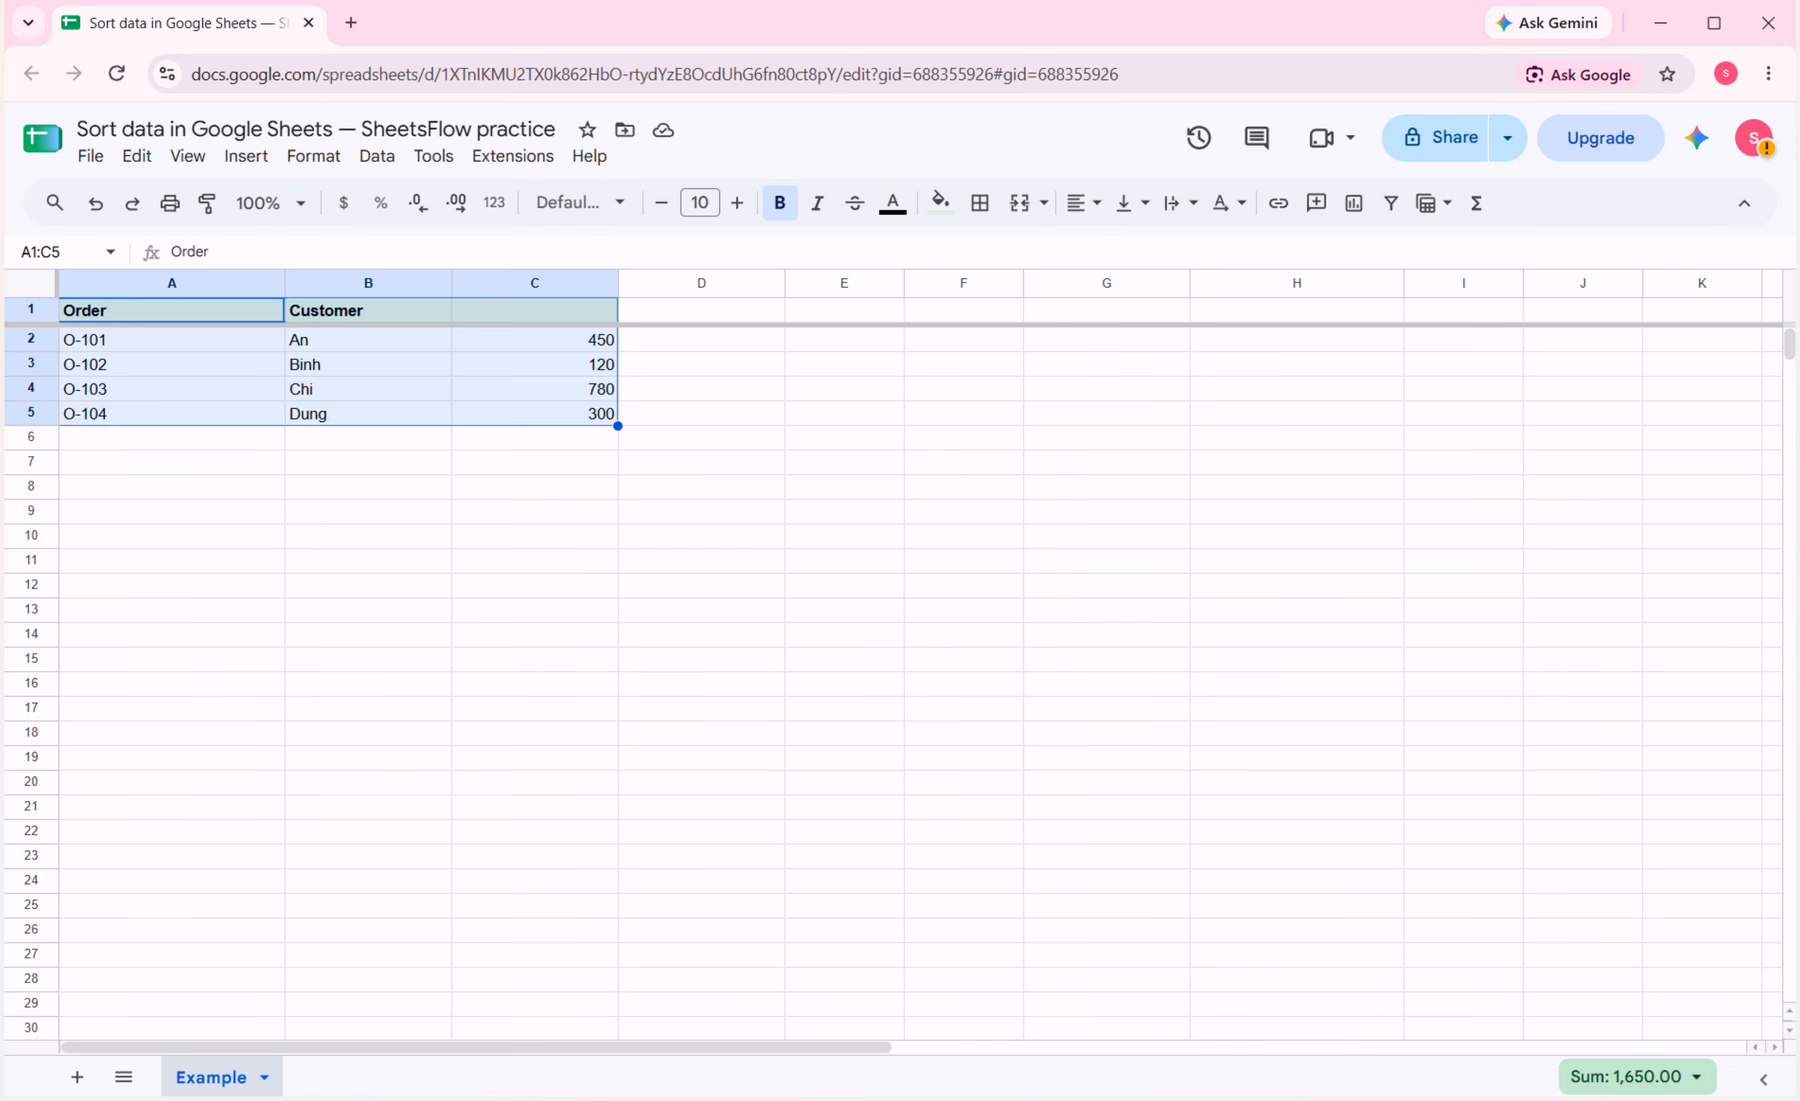Open the Format menu
The image size is (1800, 1101).
(x=313, y=156)
